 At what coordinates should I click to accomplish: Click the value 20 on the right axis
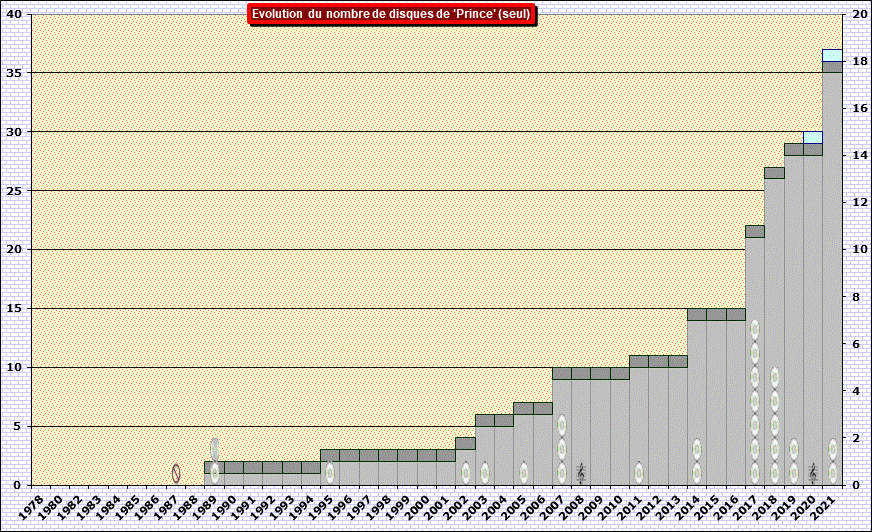pyautogui.click(x=859, y=14)
